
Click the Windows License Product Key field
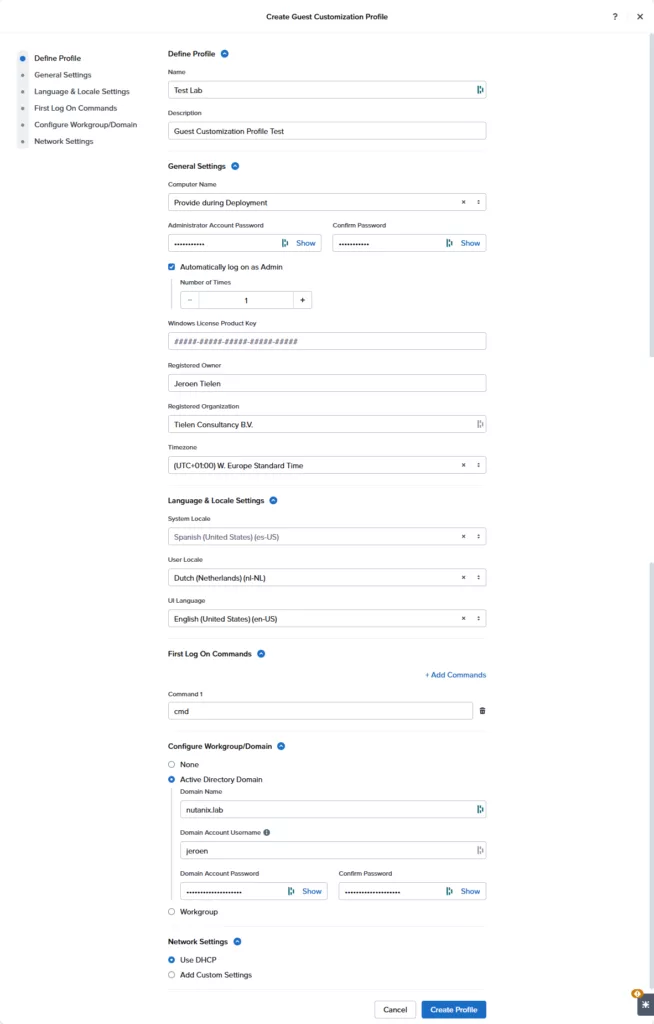pos(327,341)
